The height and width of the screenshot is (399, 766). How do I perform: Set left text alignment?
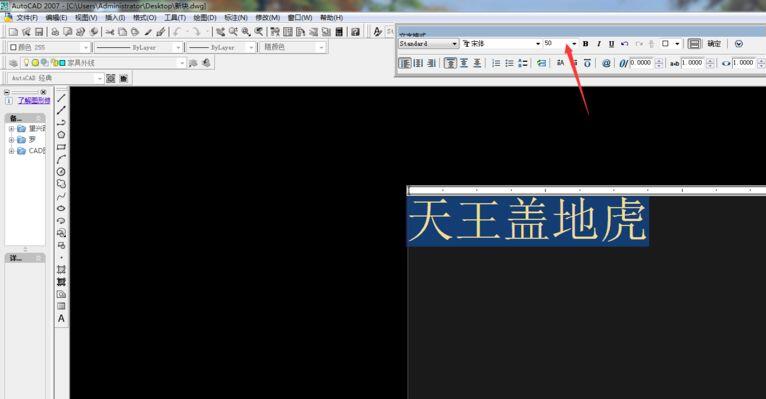coord(405,63)
